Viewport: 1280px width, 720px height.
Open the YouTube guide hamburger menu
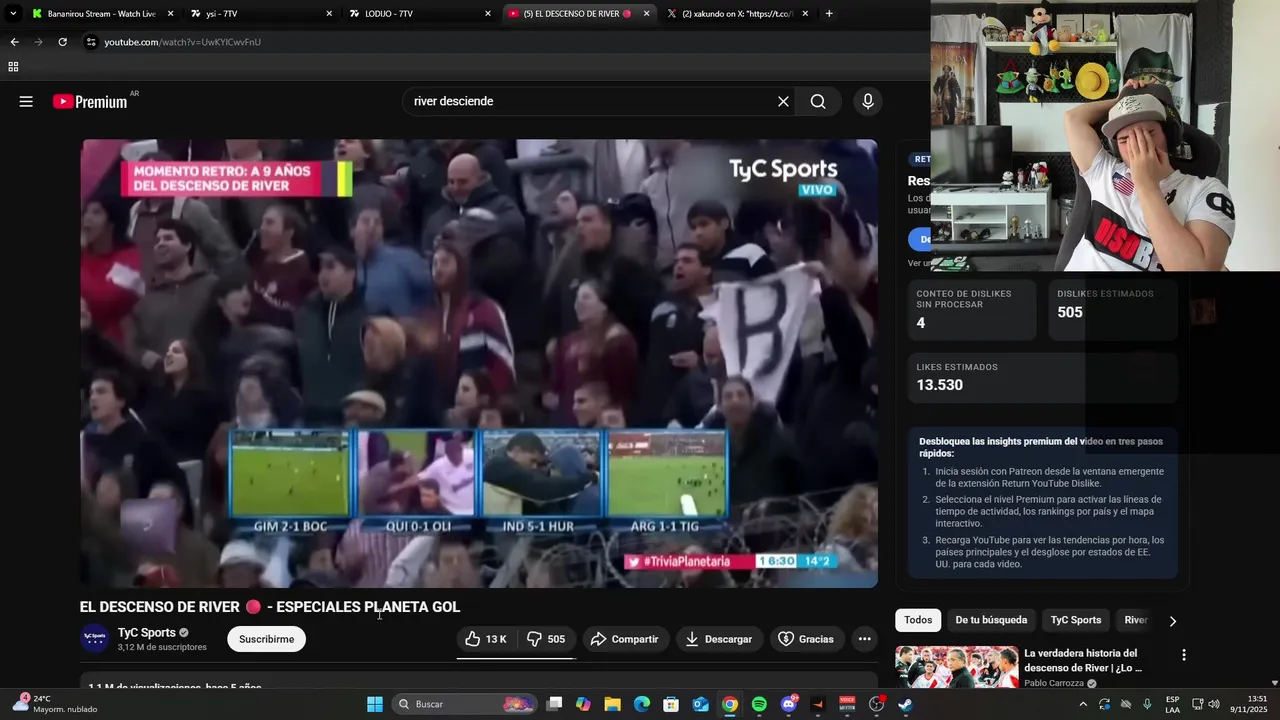point(26,101)
